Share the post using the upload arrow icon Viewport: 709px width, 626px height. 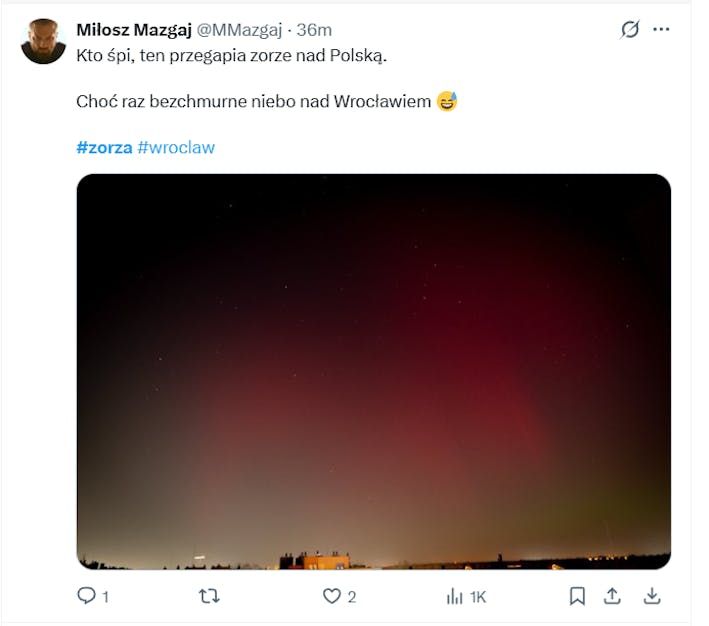click(x=613, y=596)
